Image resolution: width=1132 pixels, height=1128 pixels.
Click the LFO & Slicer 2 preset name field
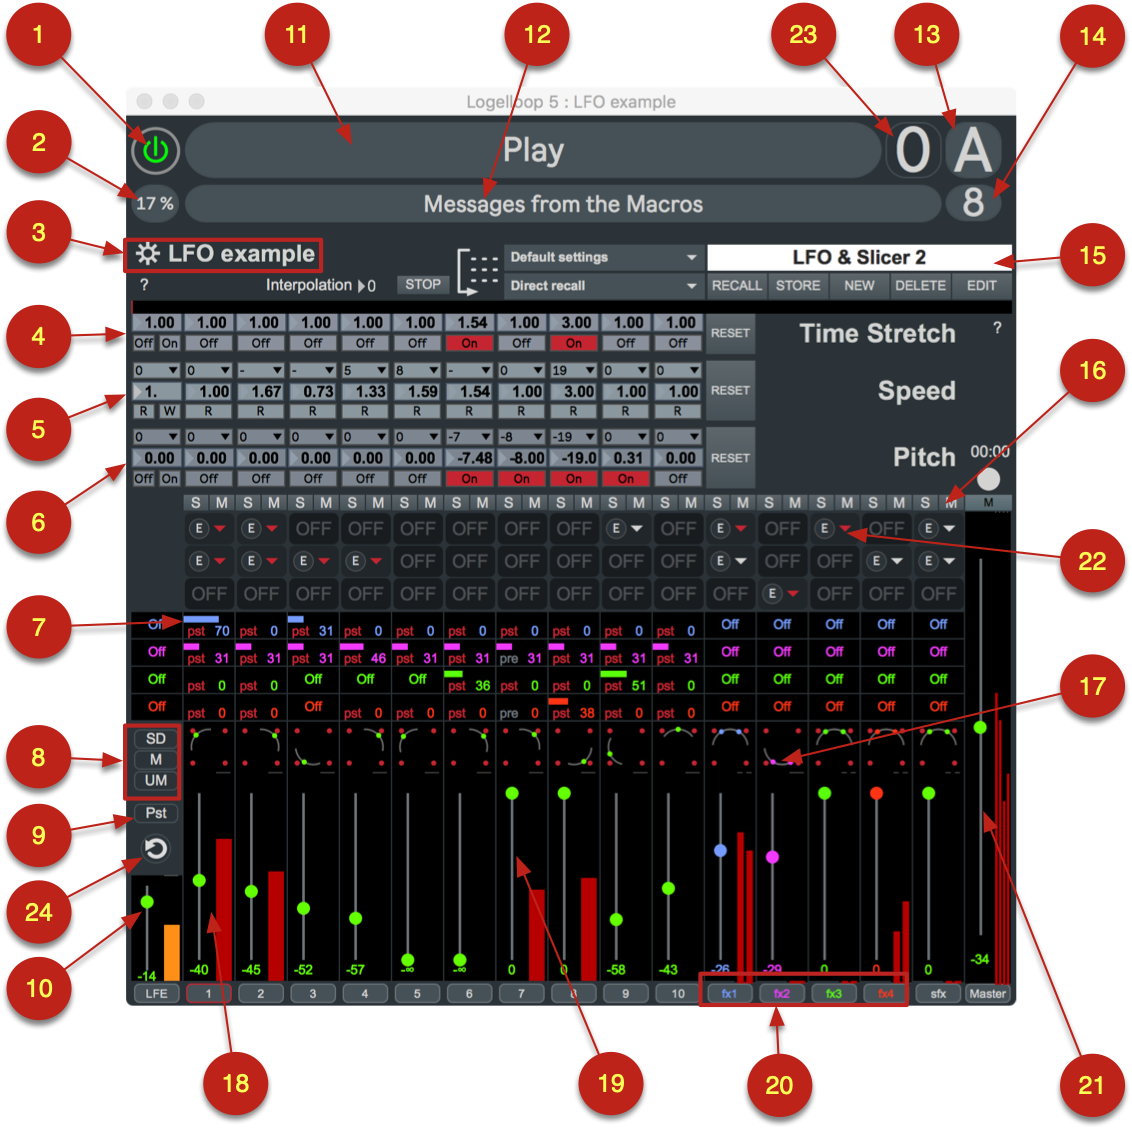coord(859,257)
